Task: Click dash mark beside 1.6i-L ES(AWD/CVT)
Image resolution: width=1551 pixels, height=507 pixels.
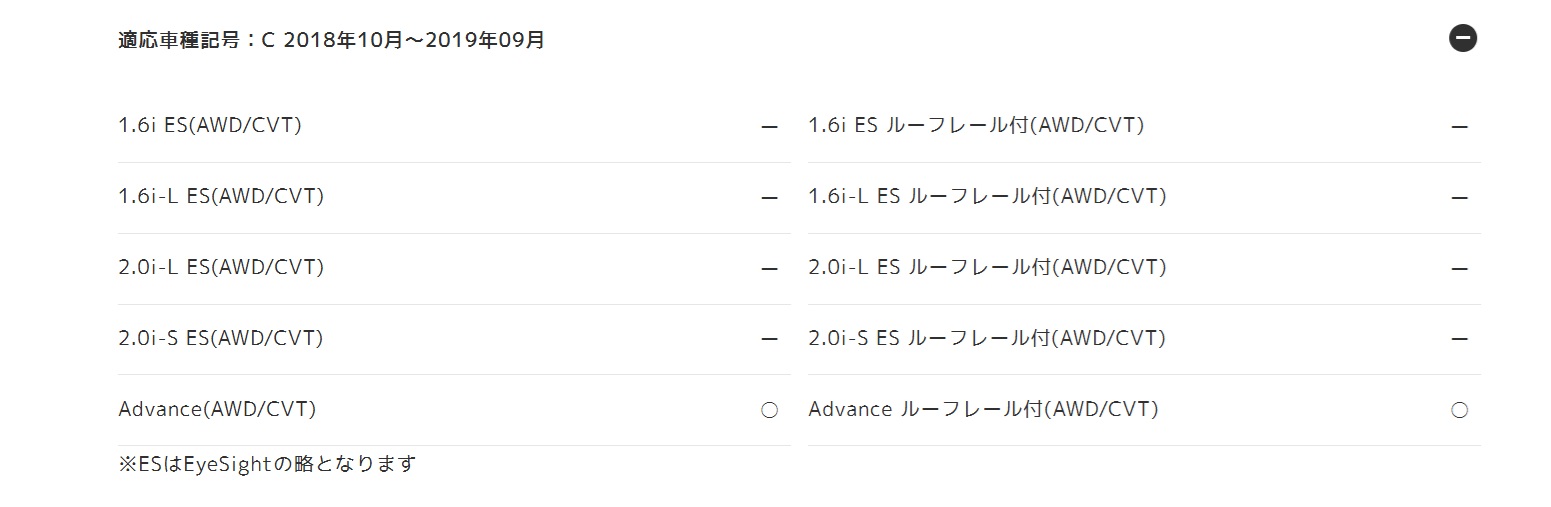Action: tap(769, 198)
